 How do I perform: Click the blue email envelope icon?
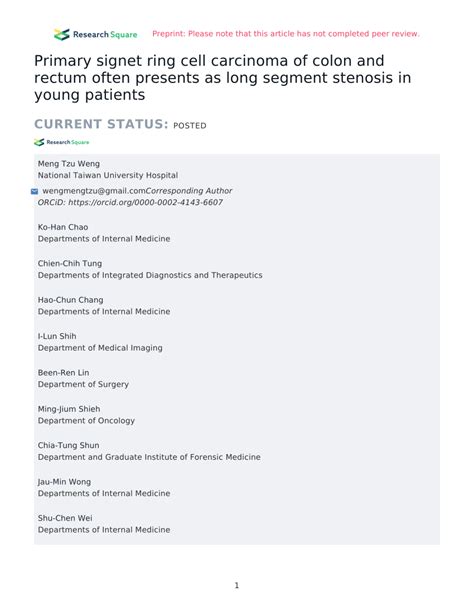click(x=34, y=191)
